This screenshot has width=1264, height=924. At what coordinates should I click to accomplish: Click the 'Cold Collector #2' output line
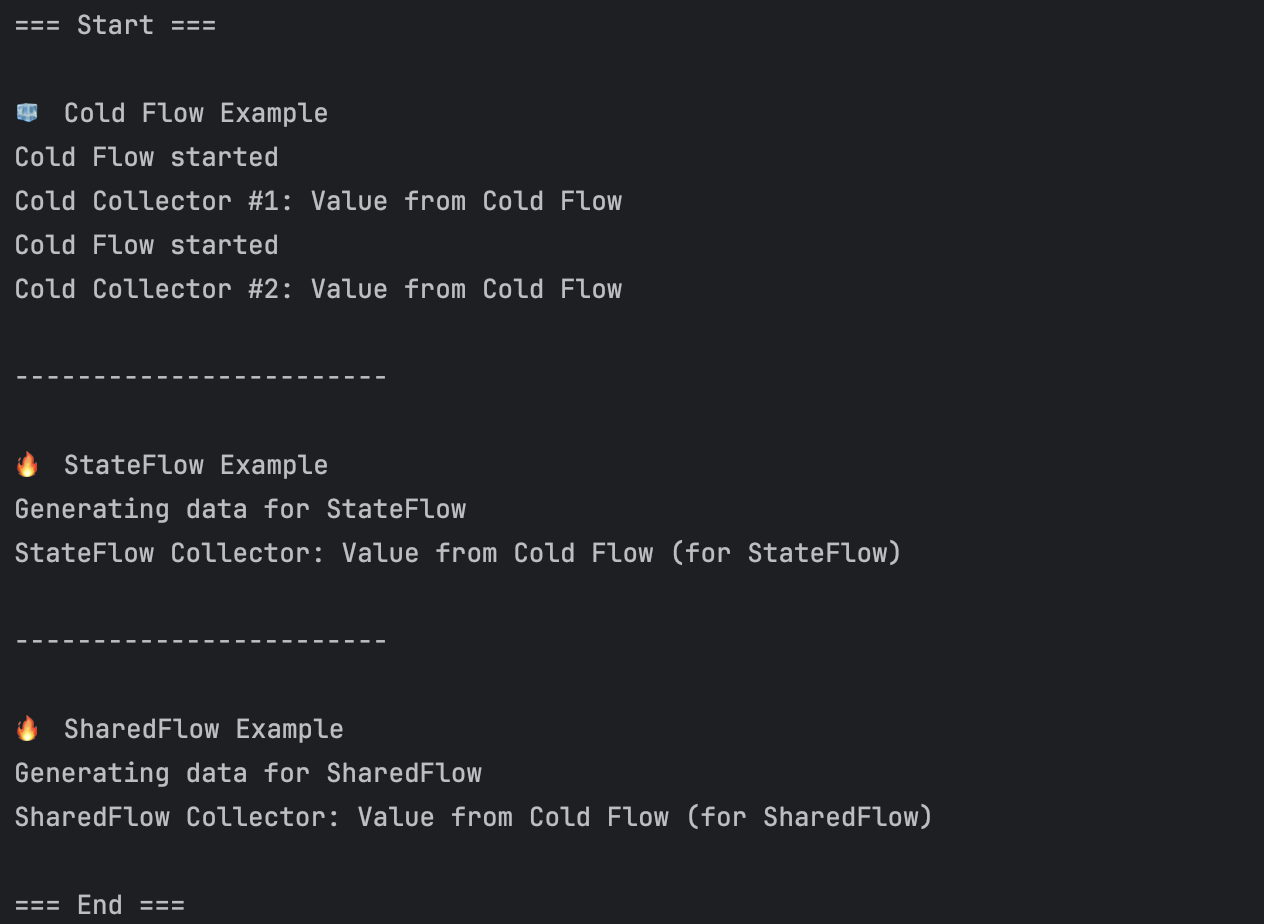pyautogui.click(x=318, y=289)
